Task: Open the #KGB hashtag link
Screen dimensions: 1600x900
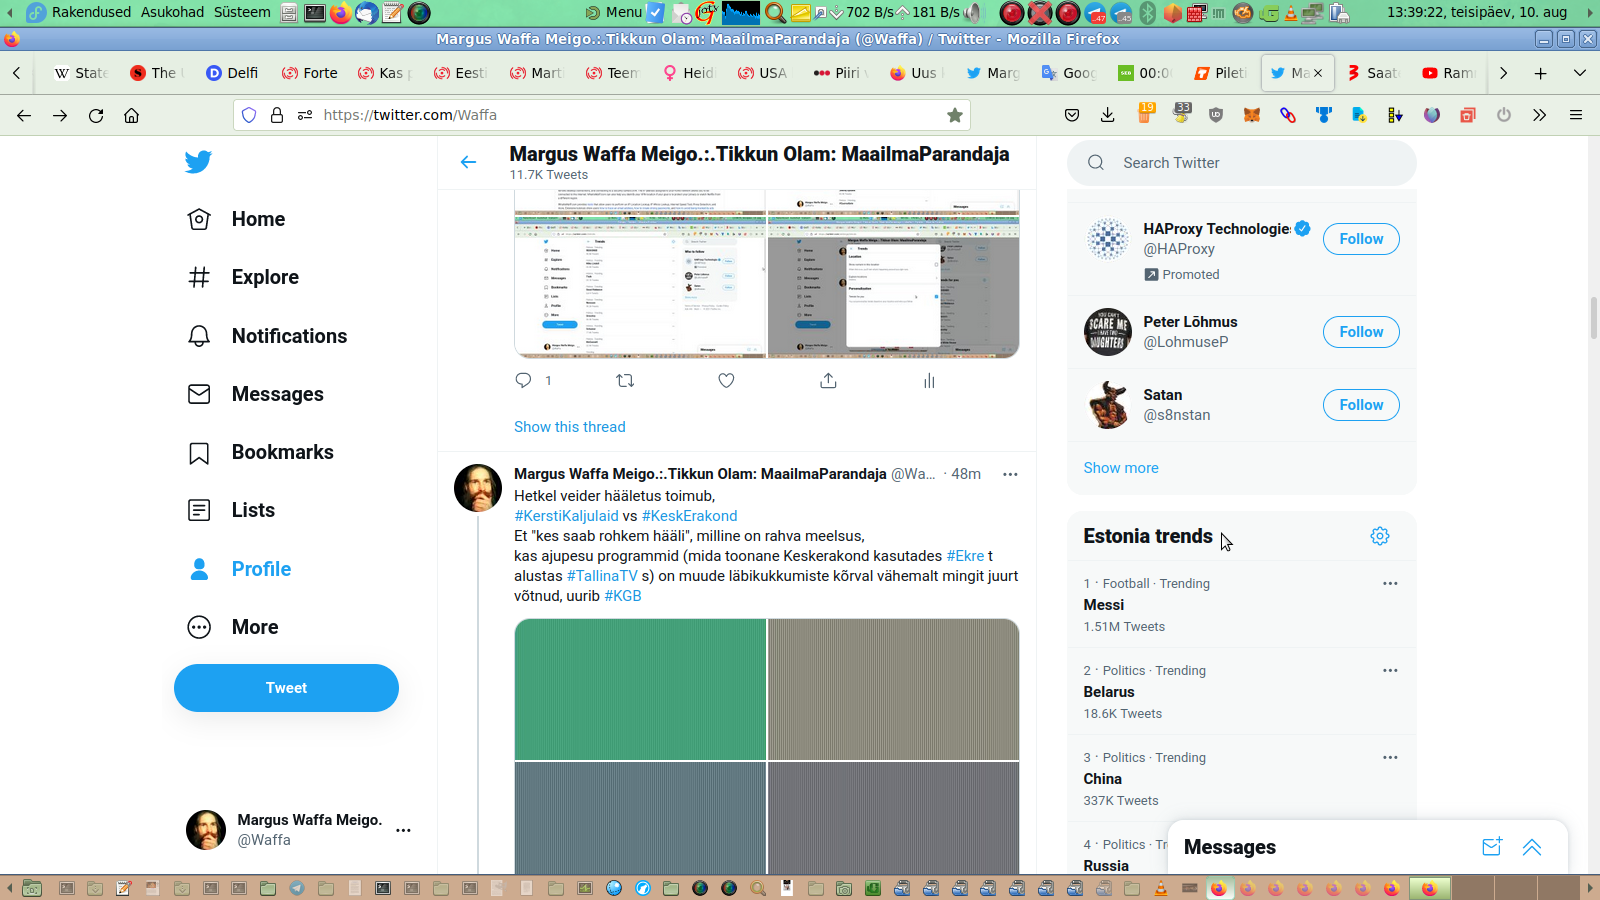Action: (x=623, y=596)
